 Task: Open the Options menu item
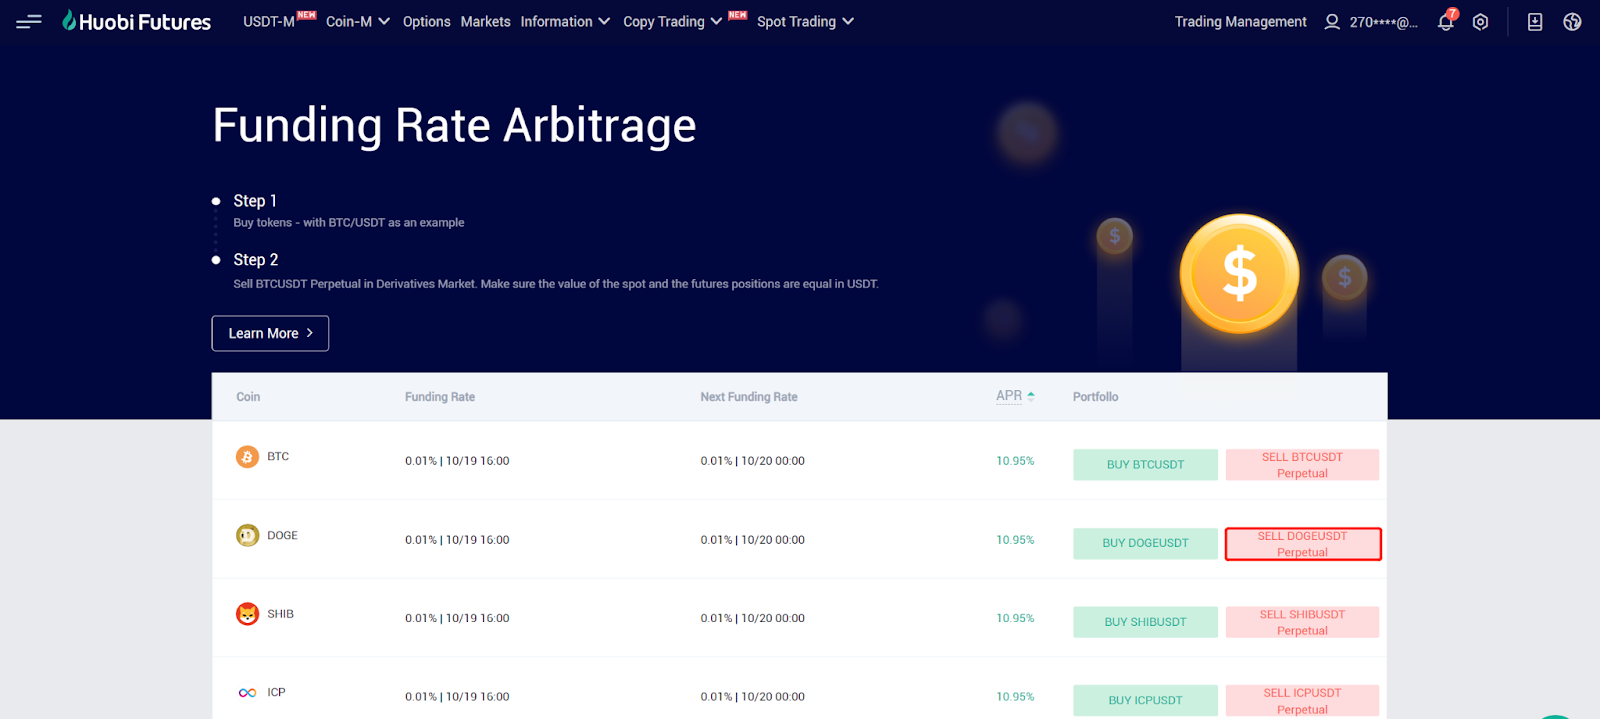pos(427,21)
